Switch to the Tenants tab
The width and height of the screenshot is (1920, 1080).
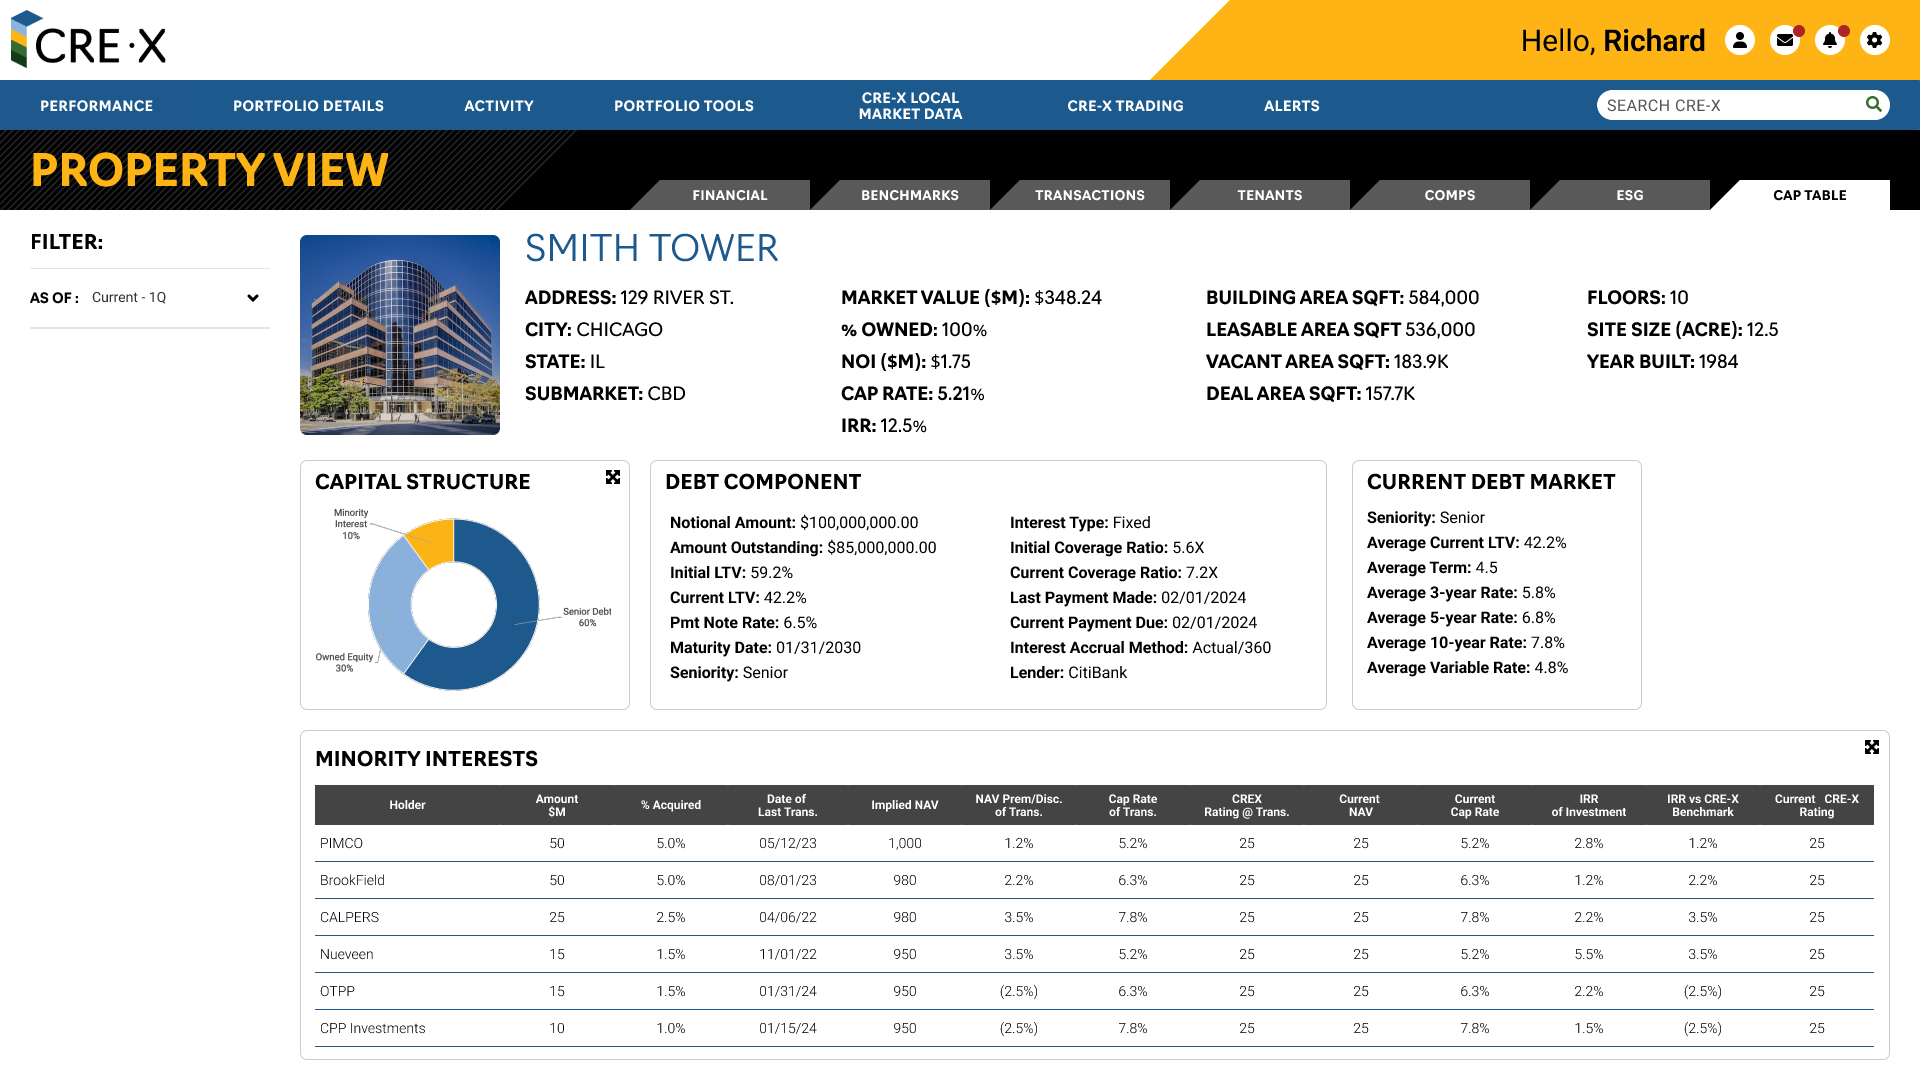(1269, 195)
